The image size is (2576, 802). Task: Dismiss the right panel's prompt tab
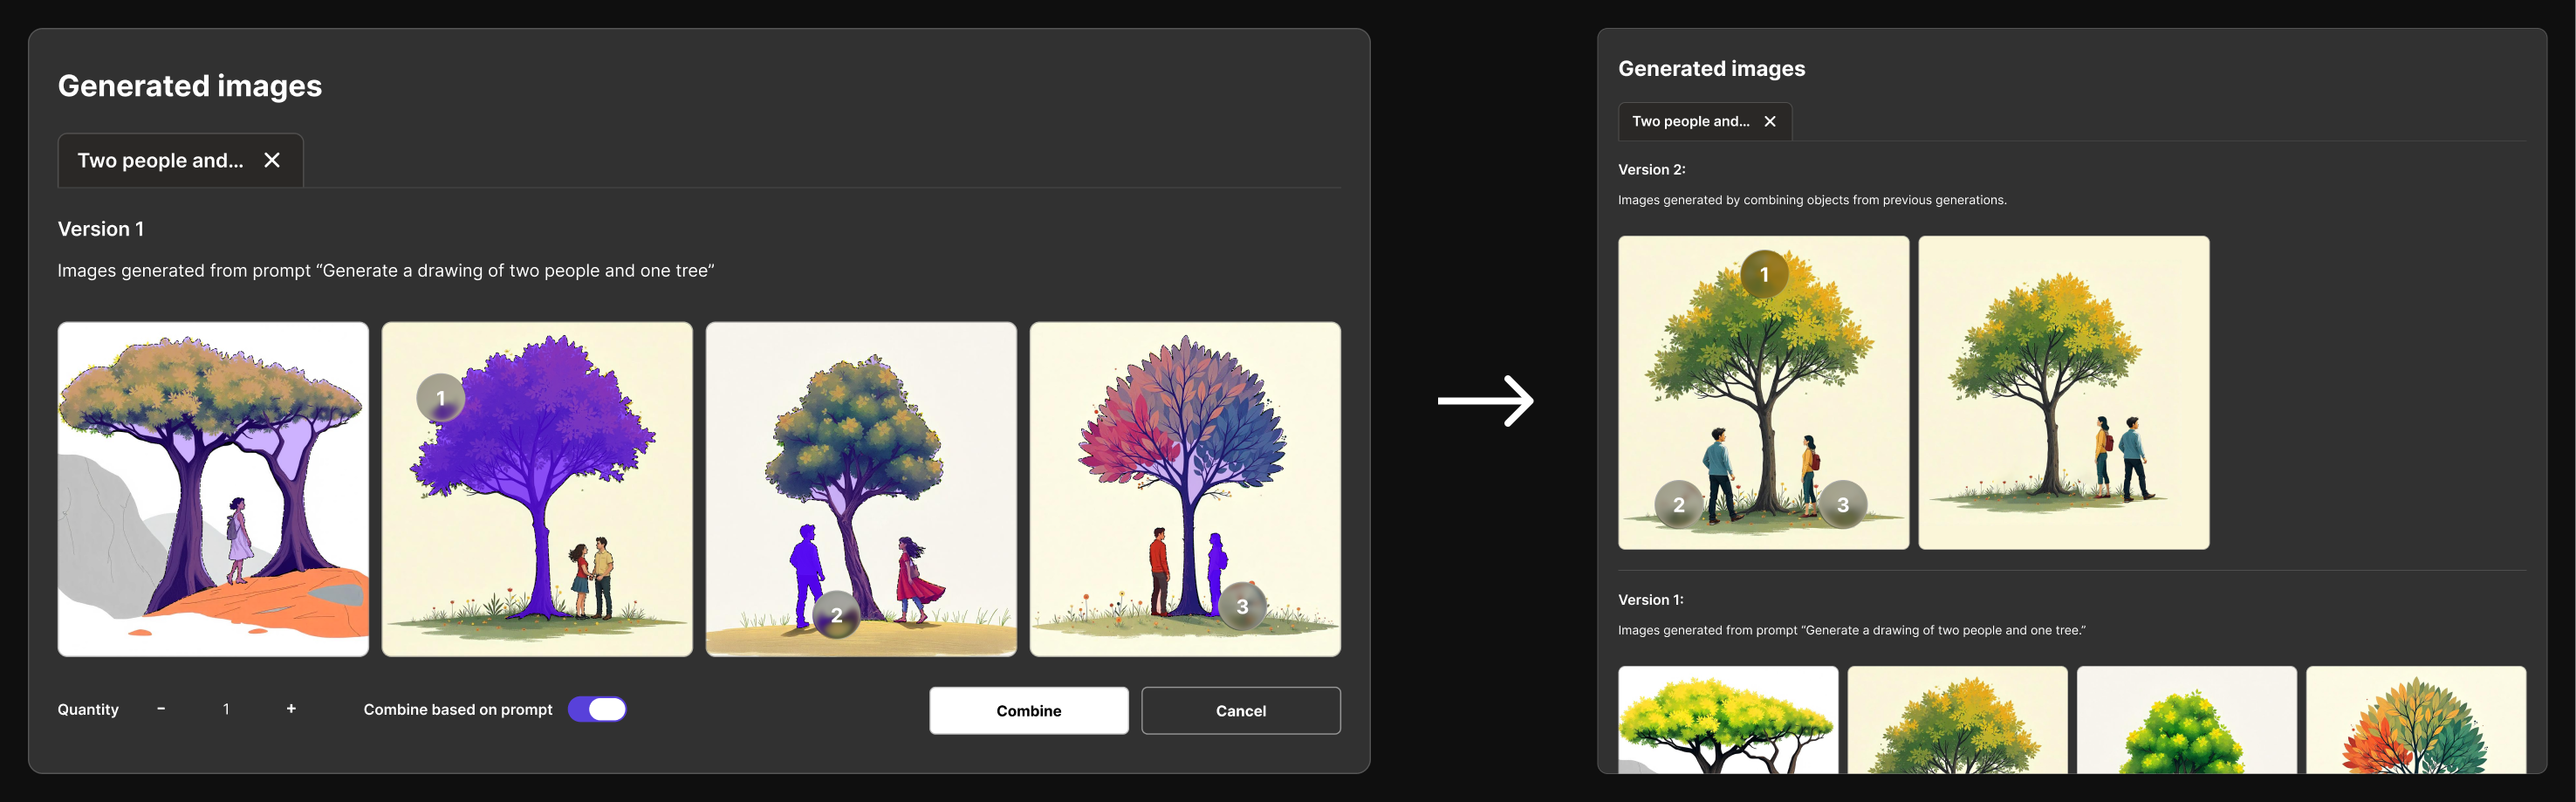pos(1770,121)
